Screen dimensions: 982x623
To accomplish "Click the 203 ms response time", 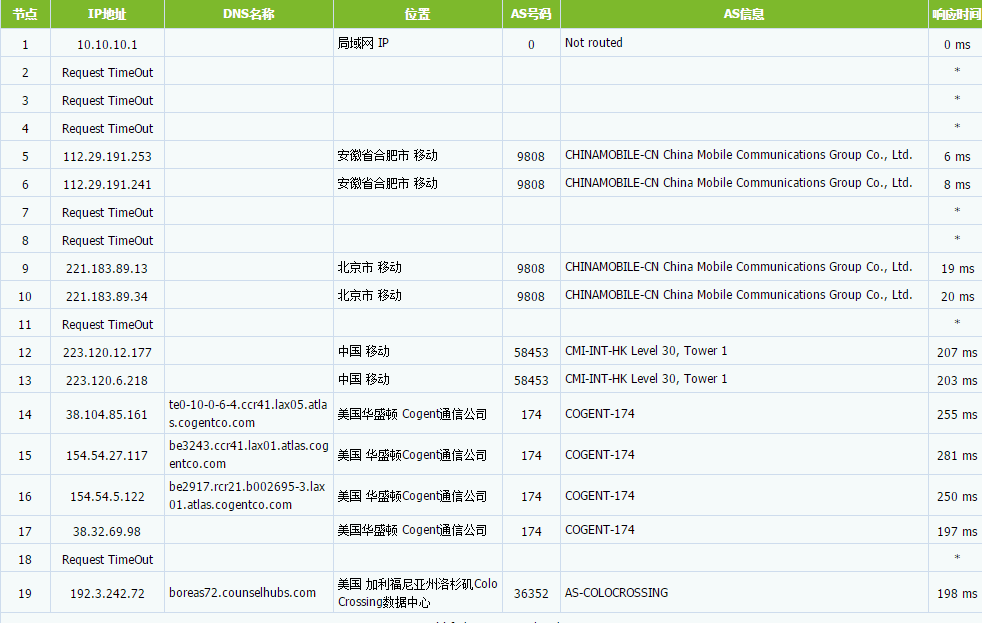I will (957, 381).
